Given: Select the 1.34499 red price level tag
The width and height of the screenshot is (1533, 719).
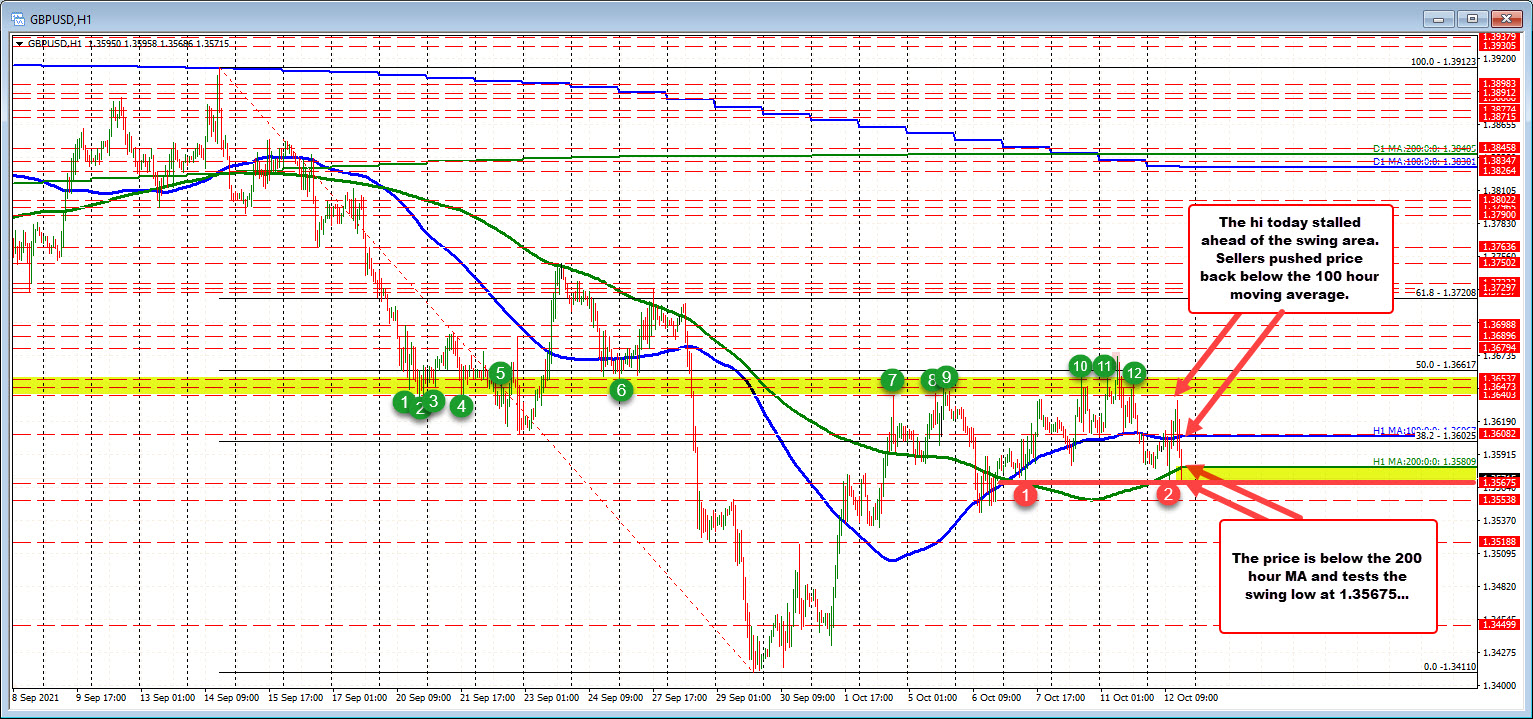Looking at the screenshot, I should 1503,625.
